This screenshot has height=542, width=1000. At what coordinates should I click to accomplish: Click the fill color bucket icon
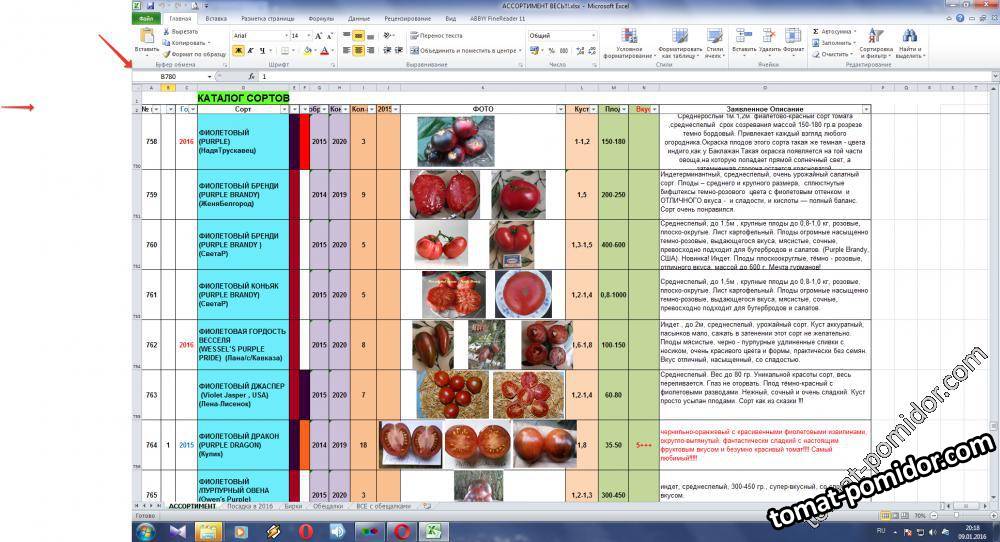tap(306, 50)
